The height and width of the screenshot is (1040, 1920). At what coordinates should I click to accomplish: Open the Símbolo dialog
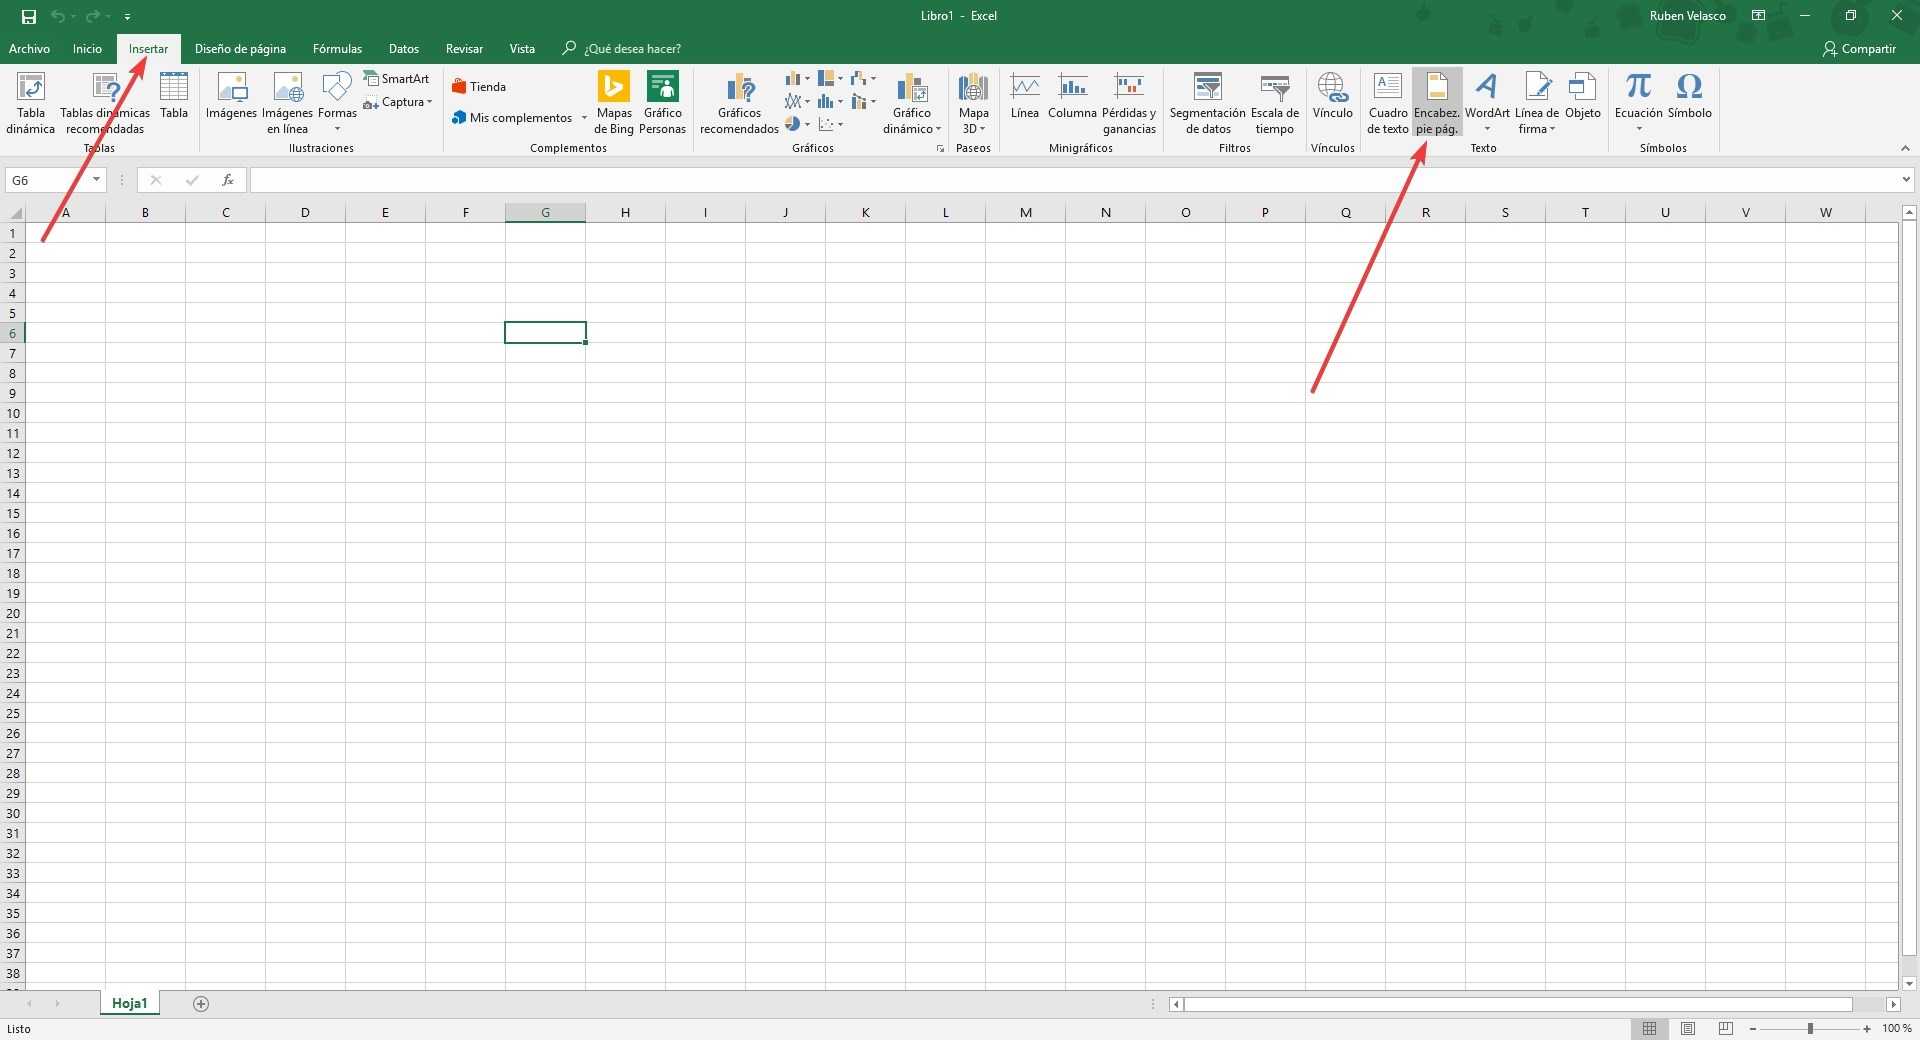[x=1689, y=96]
